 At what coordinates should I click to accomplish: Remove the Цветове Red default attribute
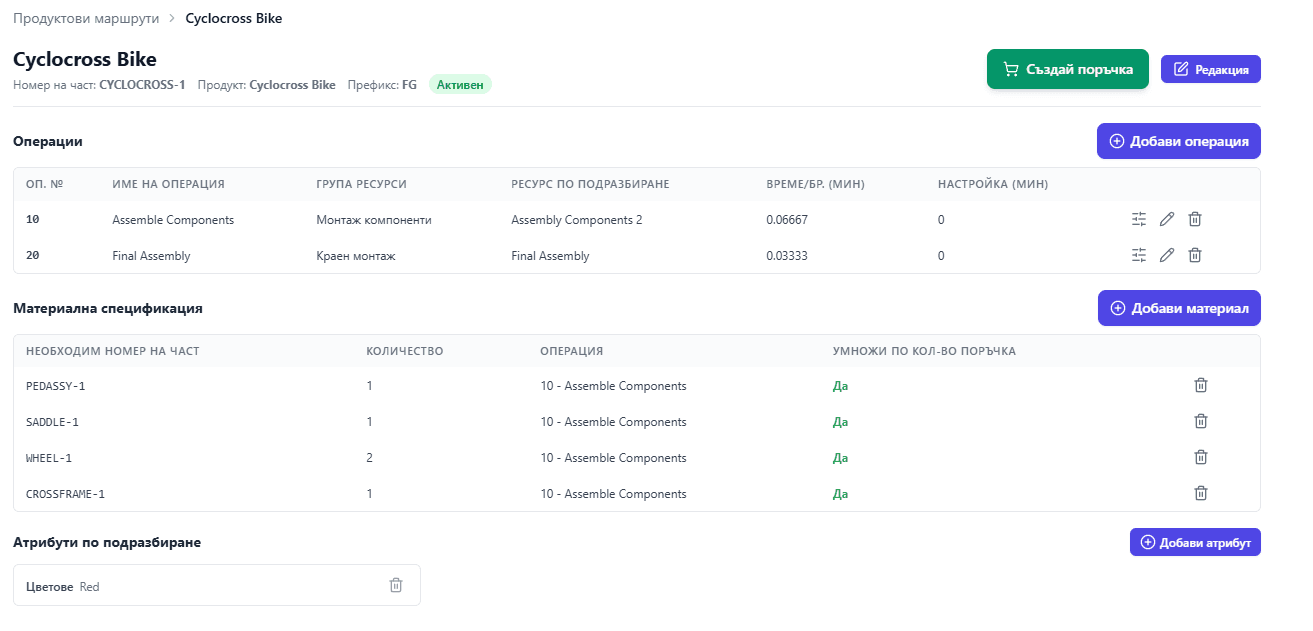(x=396, y=586)
